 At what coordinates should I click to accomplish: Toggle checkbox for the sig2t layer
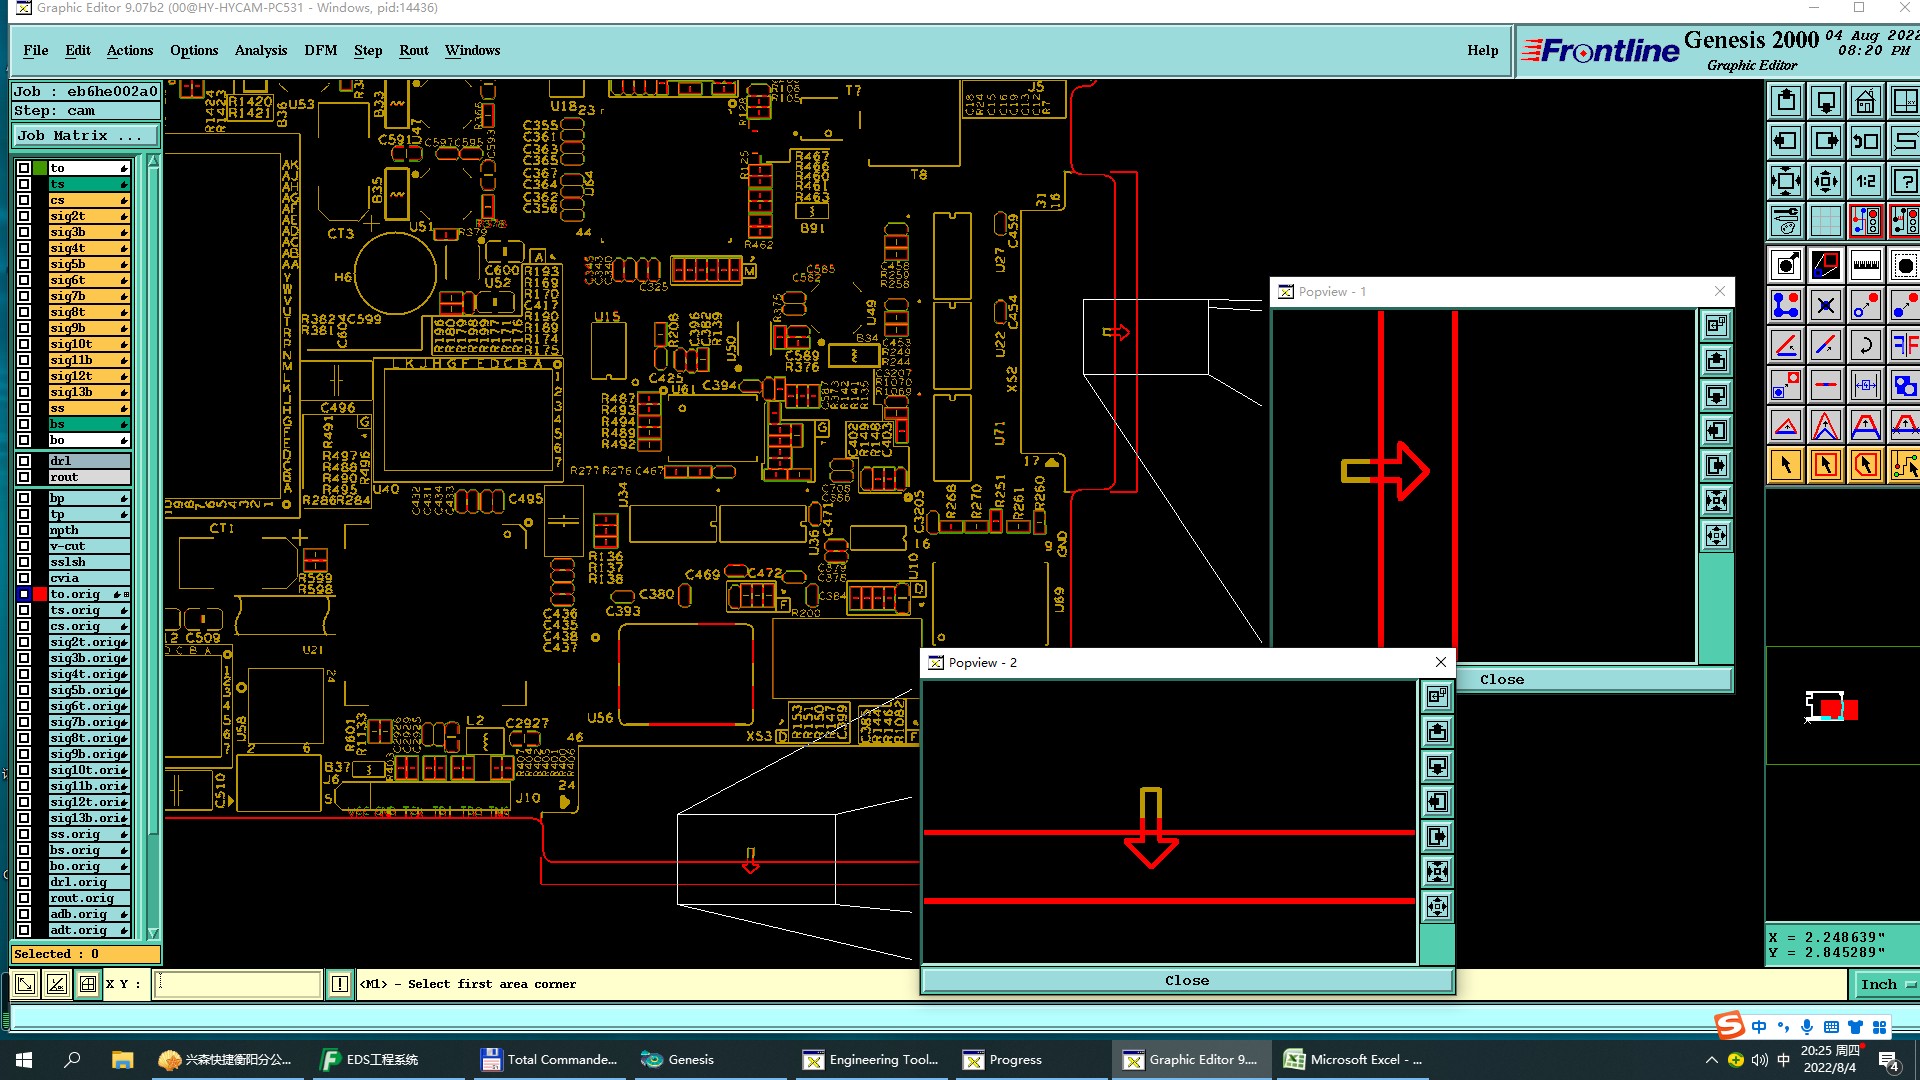[24, 216]
